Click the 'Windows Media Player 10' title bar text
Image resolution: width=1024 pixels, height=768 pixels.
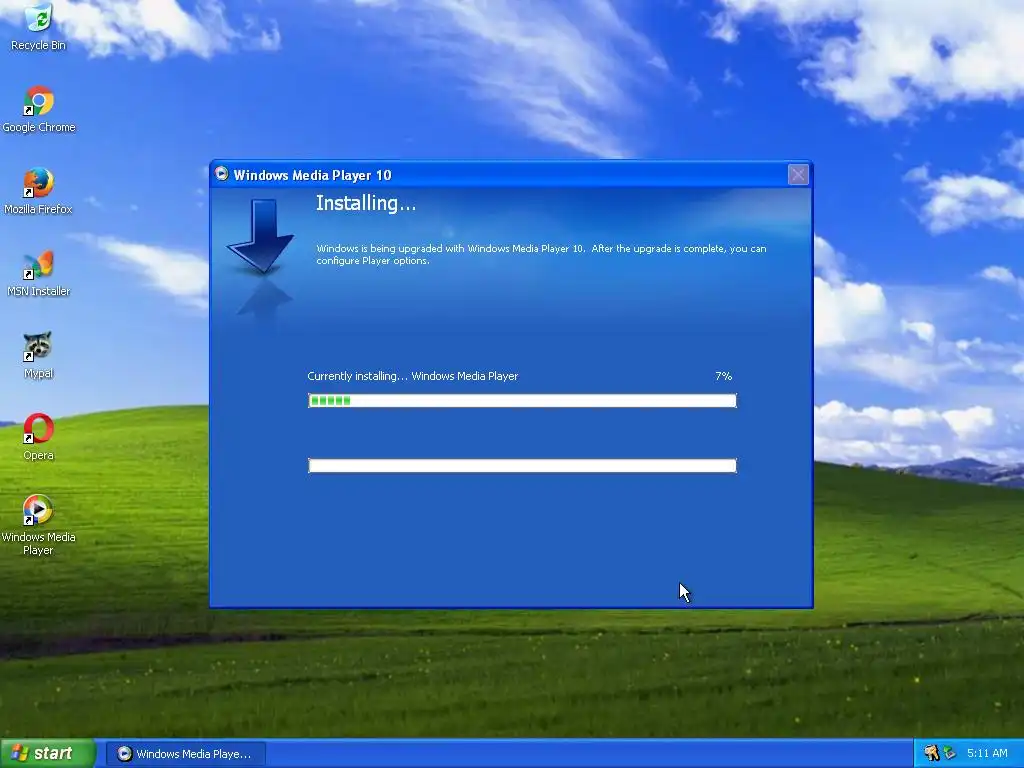[x=312, y=175]
